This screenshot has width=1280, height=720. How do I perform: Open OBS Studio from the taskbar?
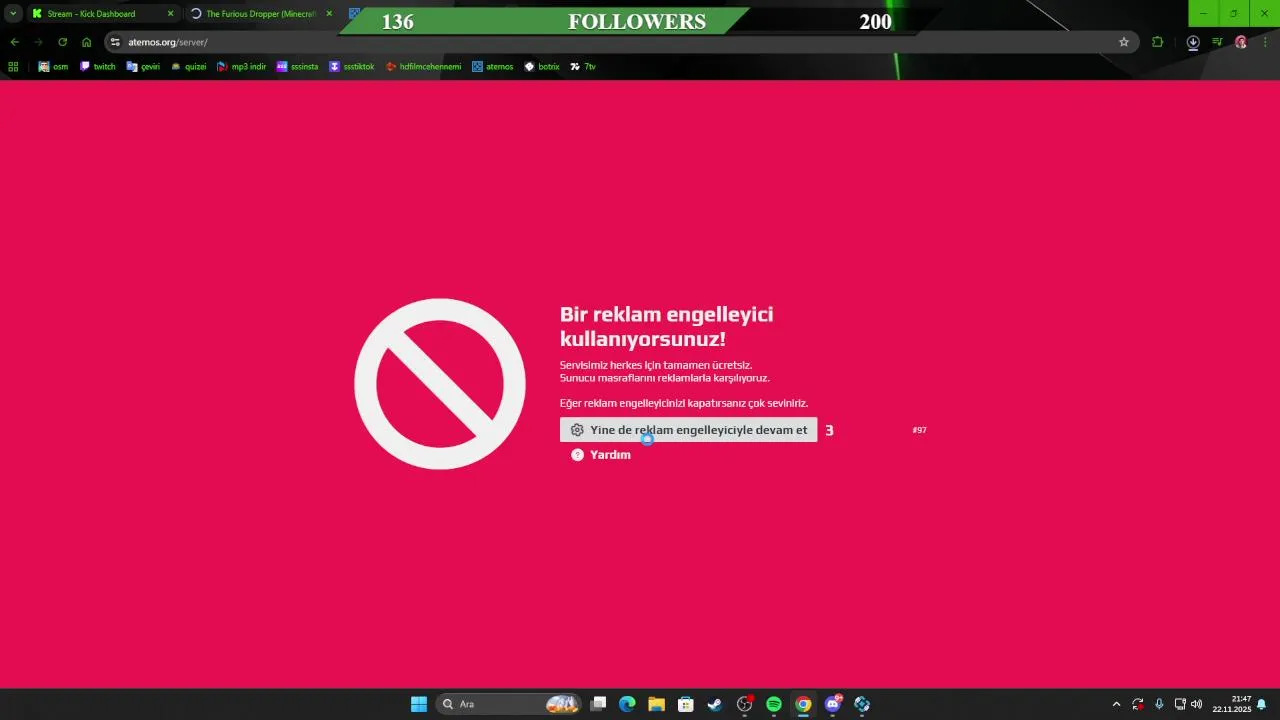click(745, 704)
